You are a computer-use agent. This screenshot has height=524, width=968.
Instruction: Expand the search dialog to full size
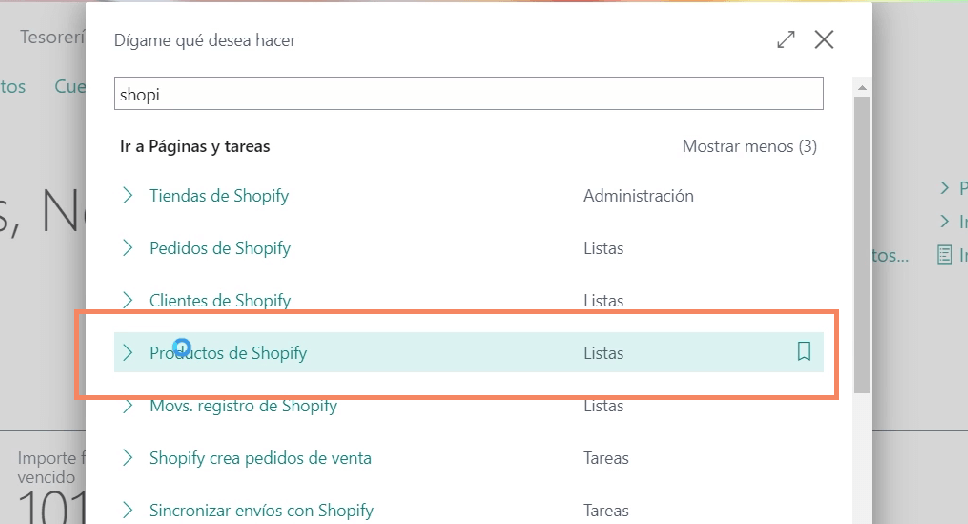coord(786,40)
